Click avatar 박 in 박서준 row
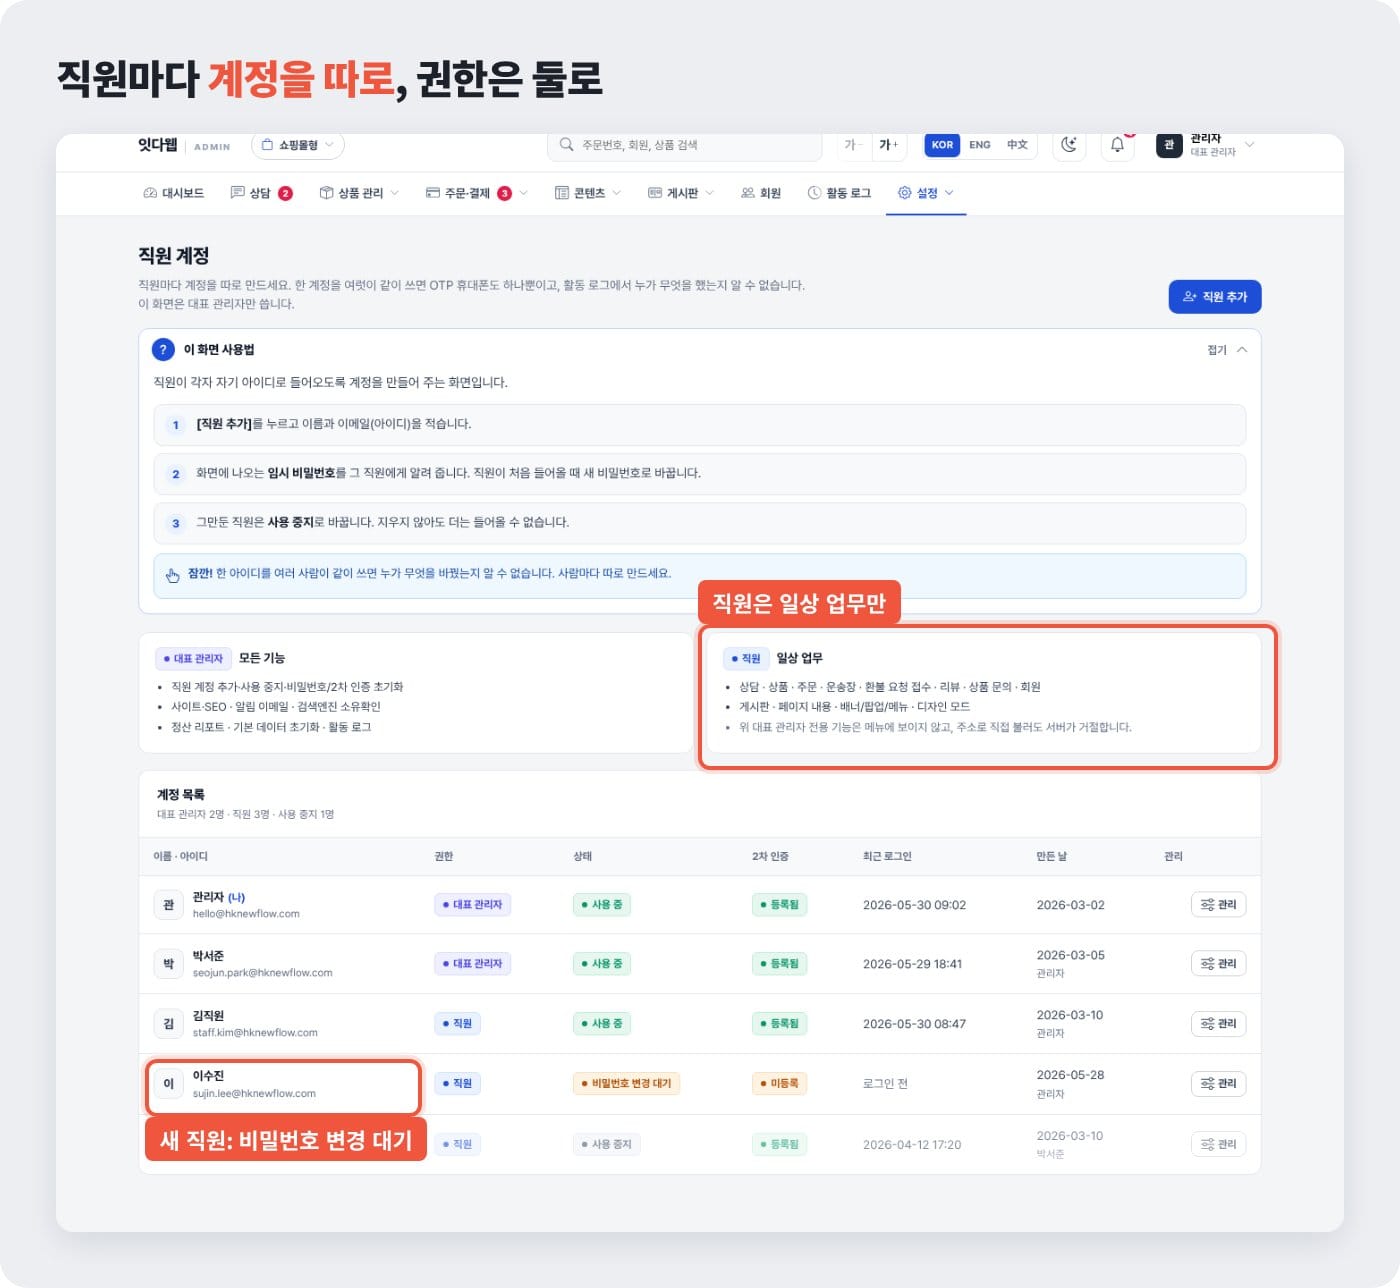Viewport: 1400px width, 1288px height. (168, 964)
